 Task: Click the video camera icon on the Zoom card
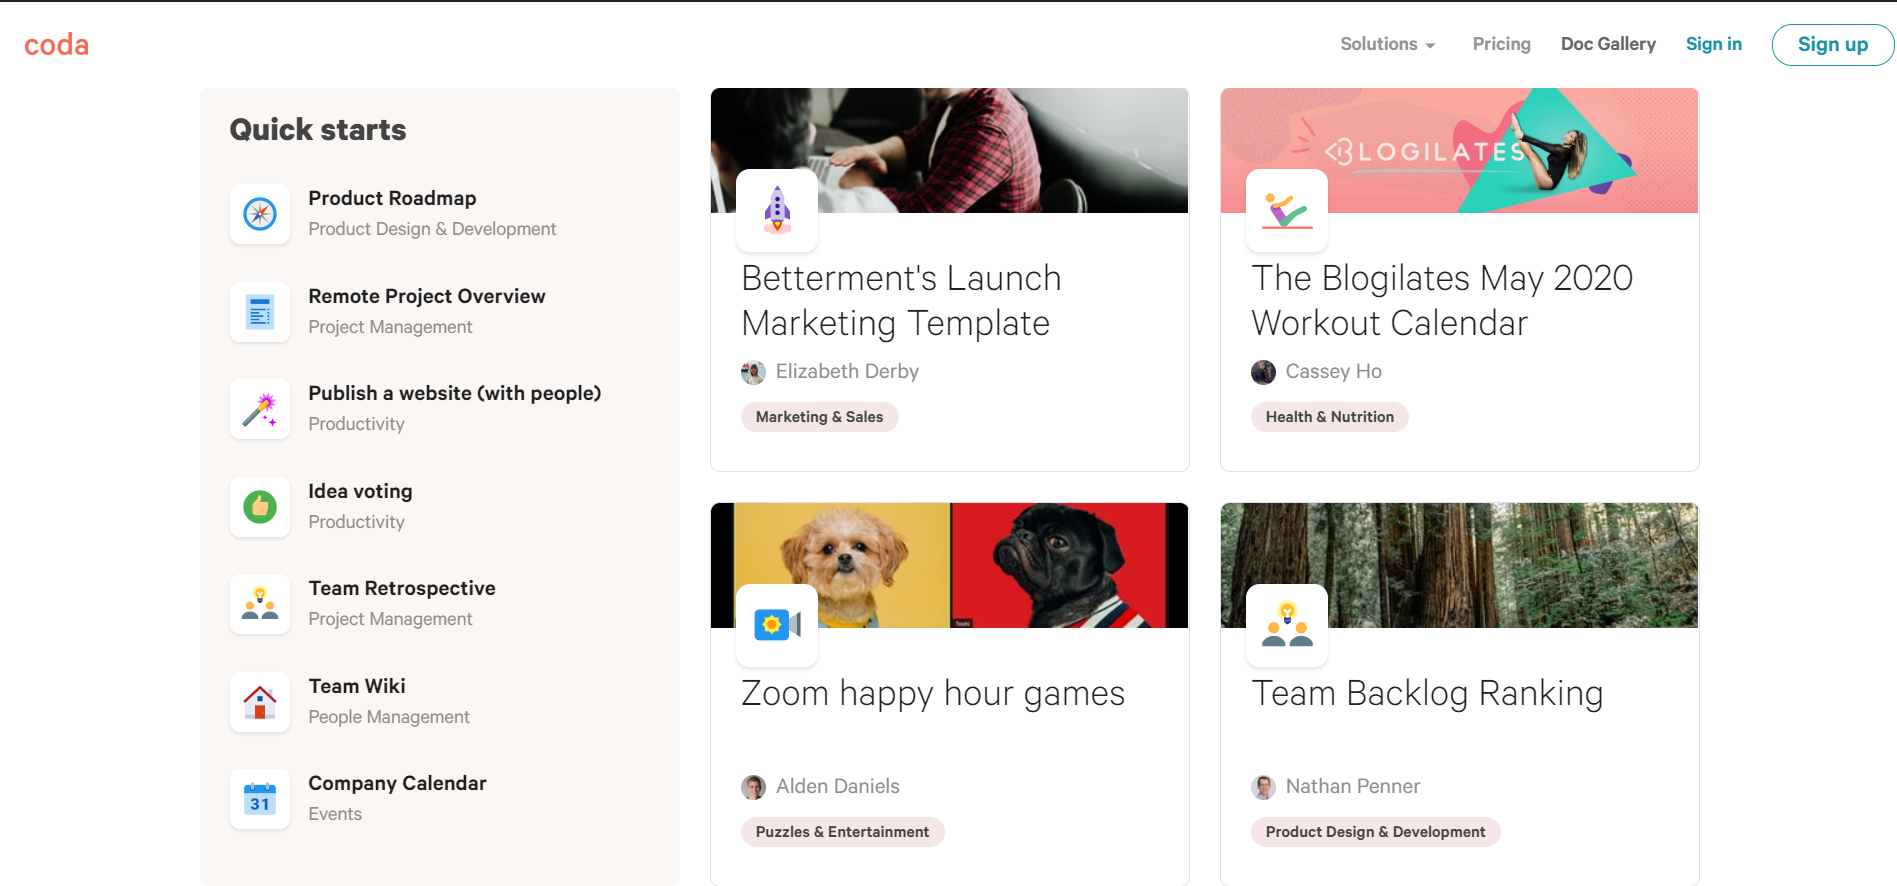(777, 625)
